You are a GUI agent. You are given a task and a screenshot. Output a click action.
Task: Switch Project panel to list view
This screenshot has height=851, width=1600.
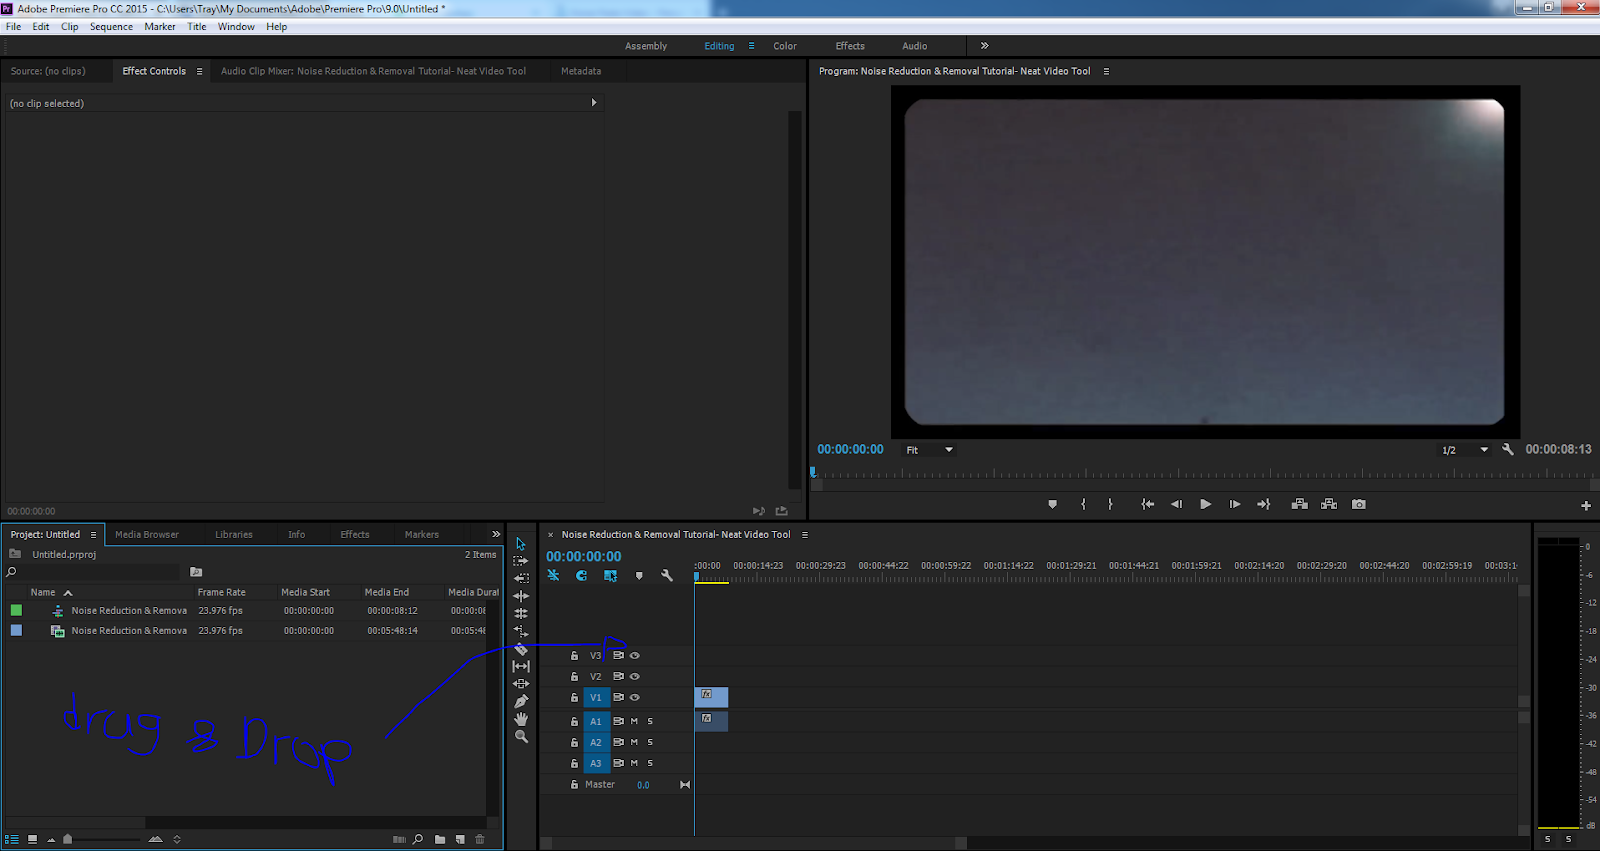pos(12,839)
